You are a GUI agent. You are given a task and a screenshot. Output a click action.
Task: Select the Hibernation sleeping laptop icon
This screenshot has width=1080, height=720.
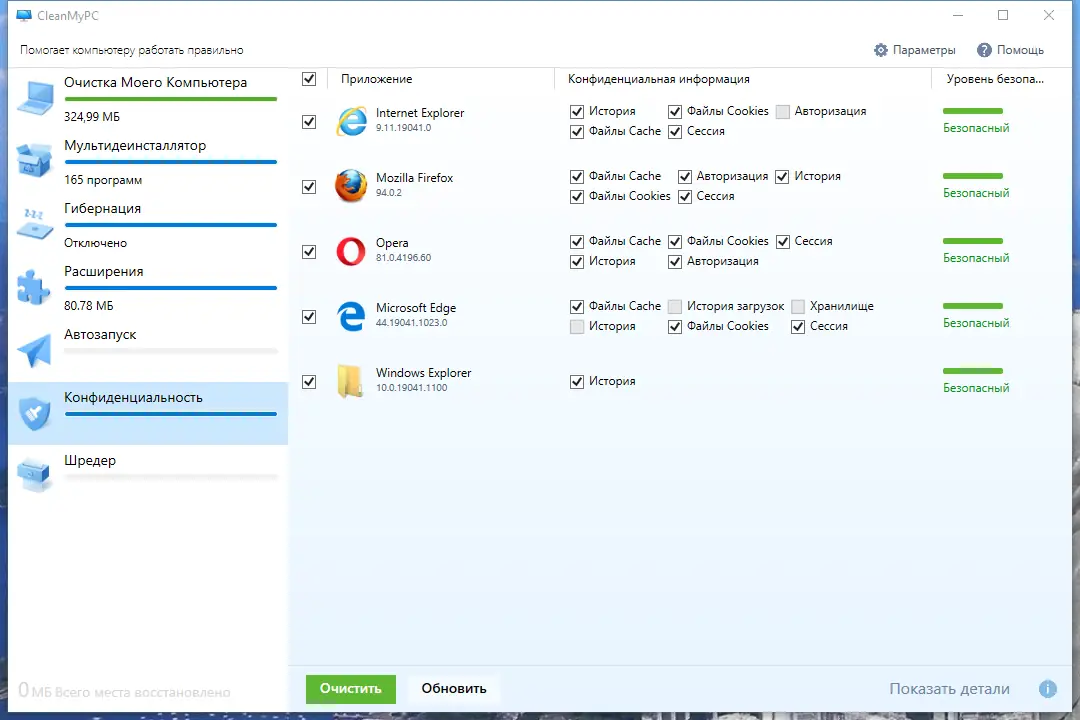tap(34, 223)
